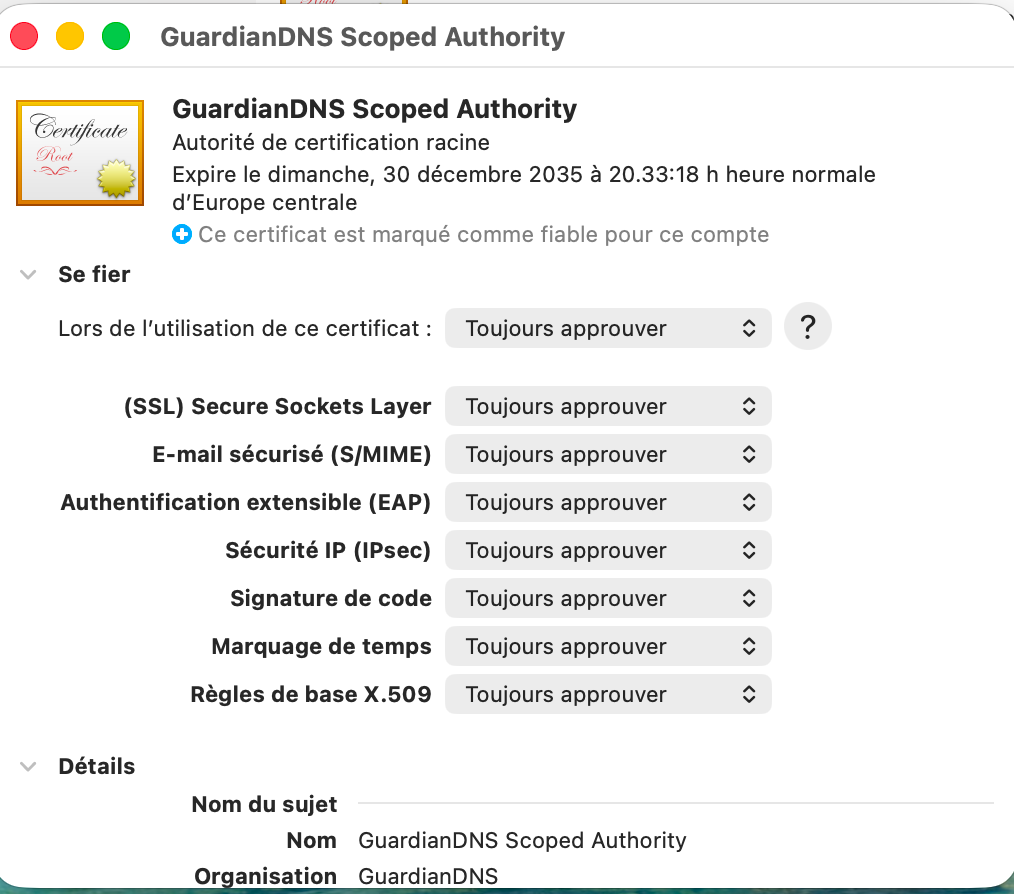Viewport: 1014px width, 894px height.
Task: Open the Marquage de temps dropdown
Action: point(608,646)
